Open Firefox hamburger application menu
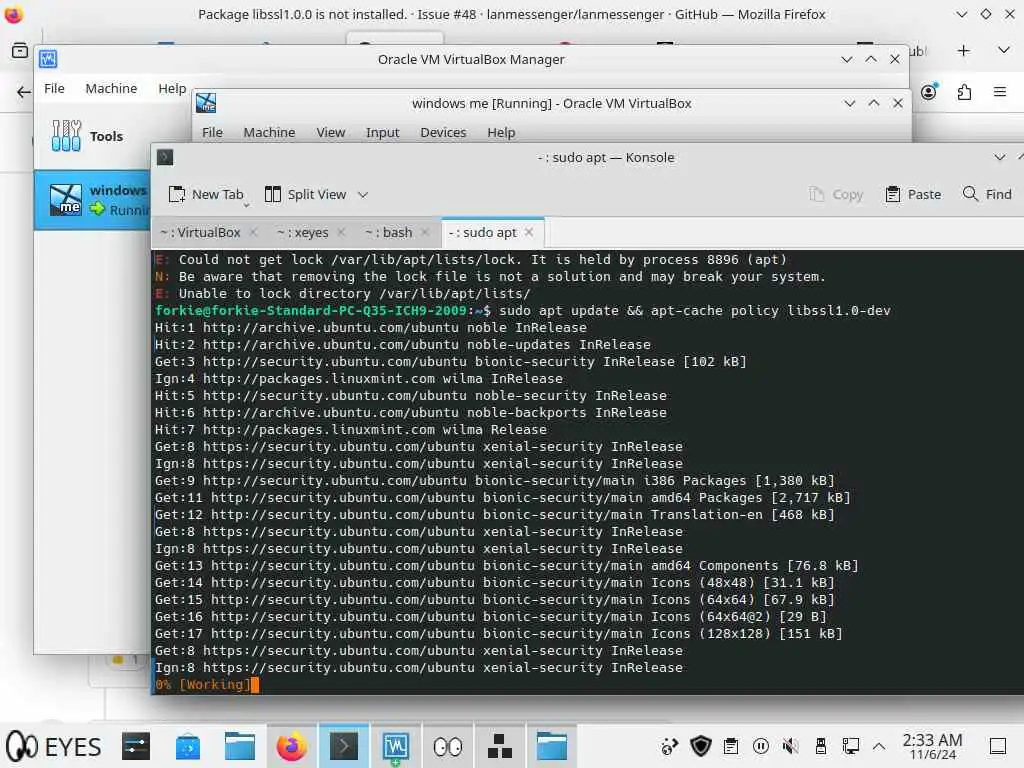Viewport: 1024px width, 768px height. pyautogui.click(x=999, y=92)
